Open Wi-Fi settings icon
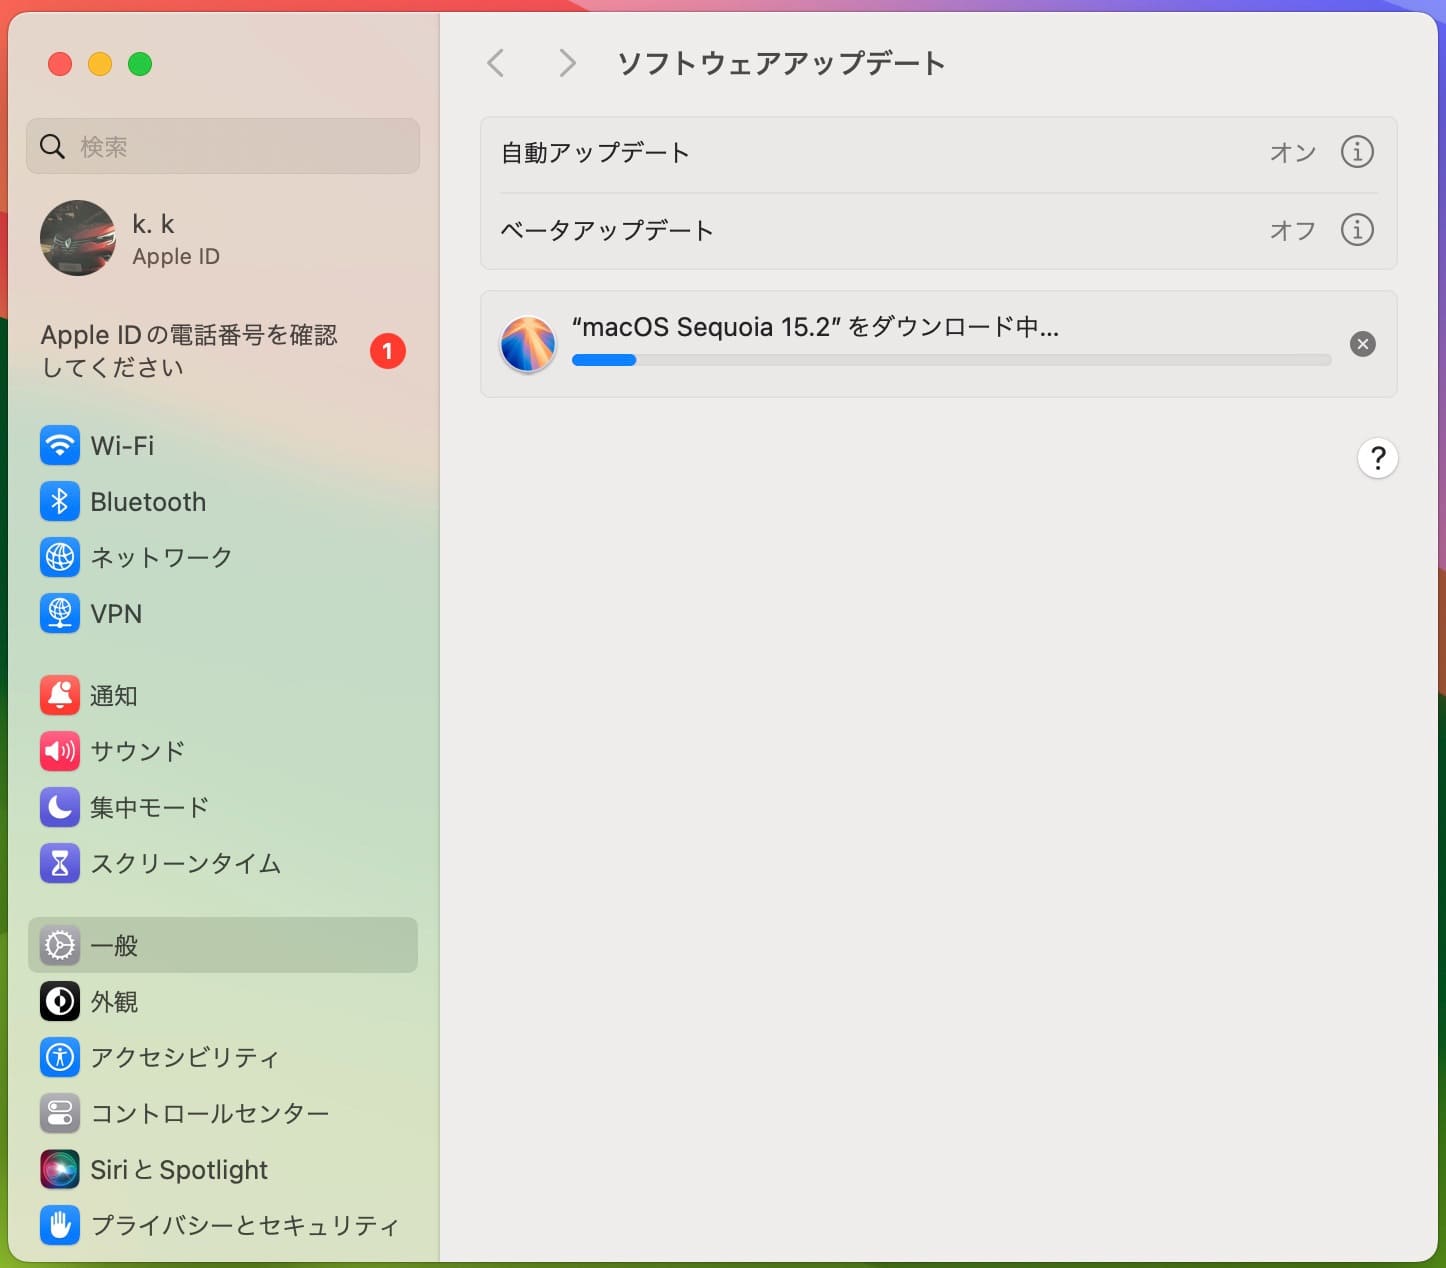The width and height of the screenshot is (1446, 1268). click(x=60, y=445)
